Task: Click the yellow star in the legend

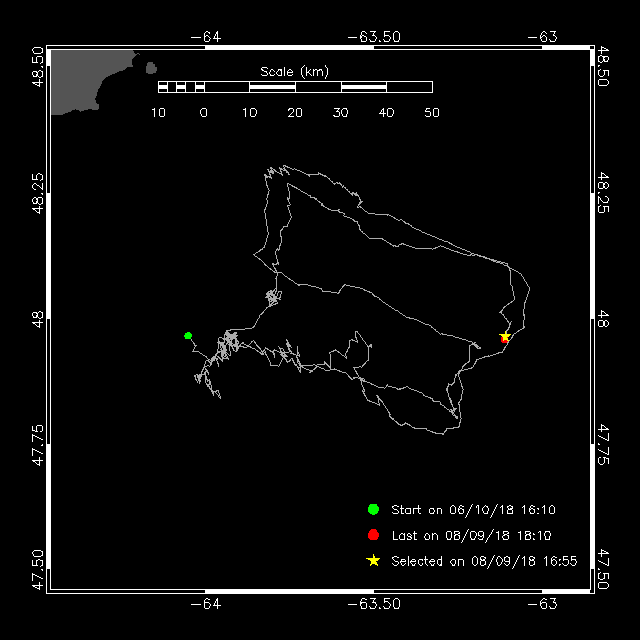Action: [x=373, y=560]
